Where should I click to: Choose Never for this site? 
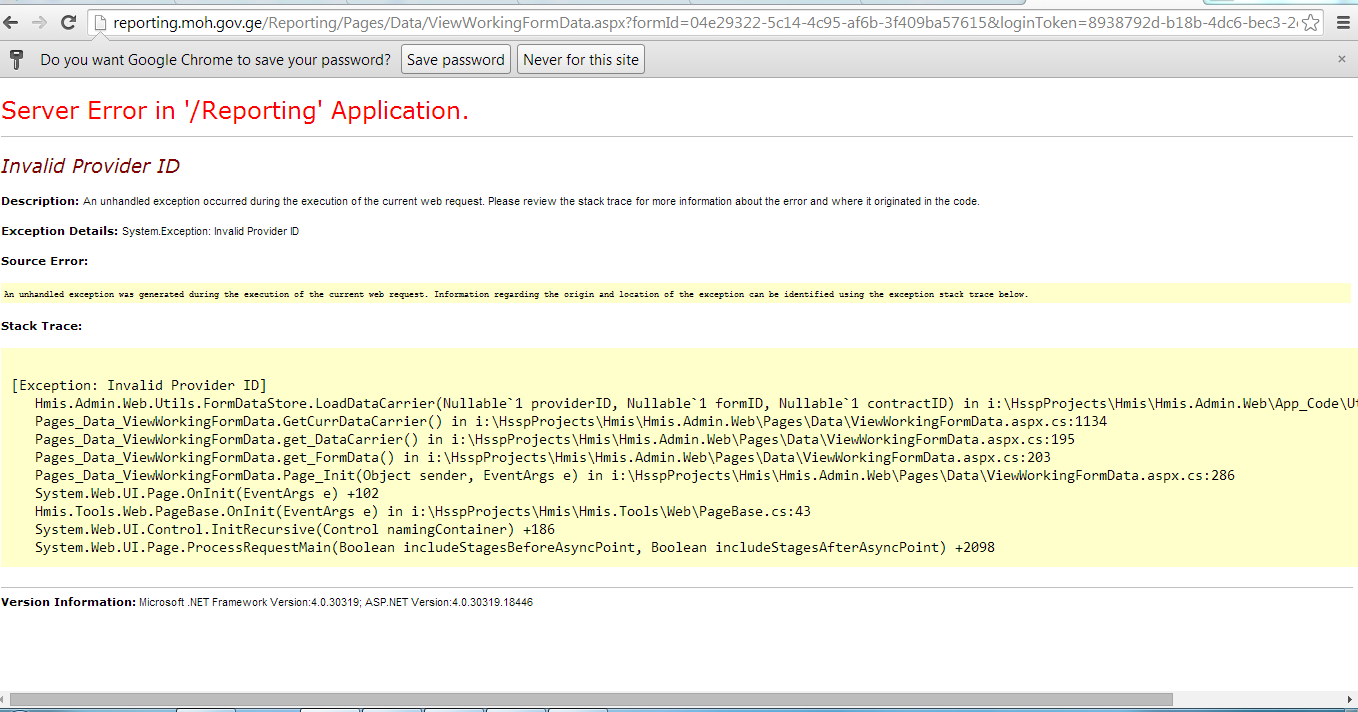click(x=580, y=60)
